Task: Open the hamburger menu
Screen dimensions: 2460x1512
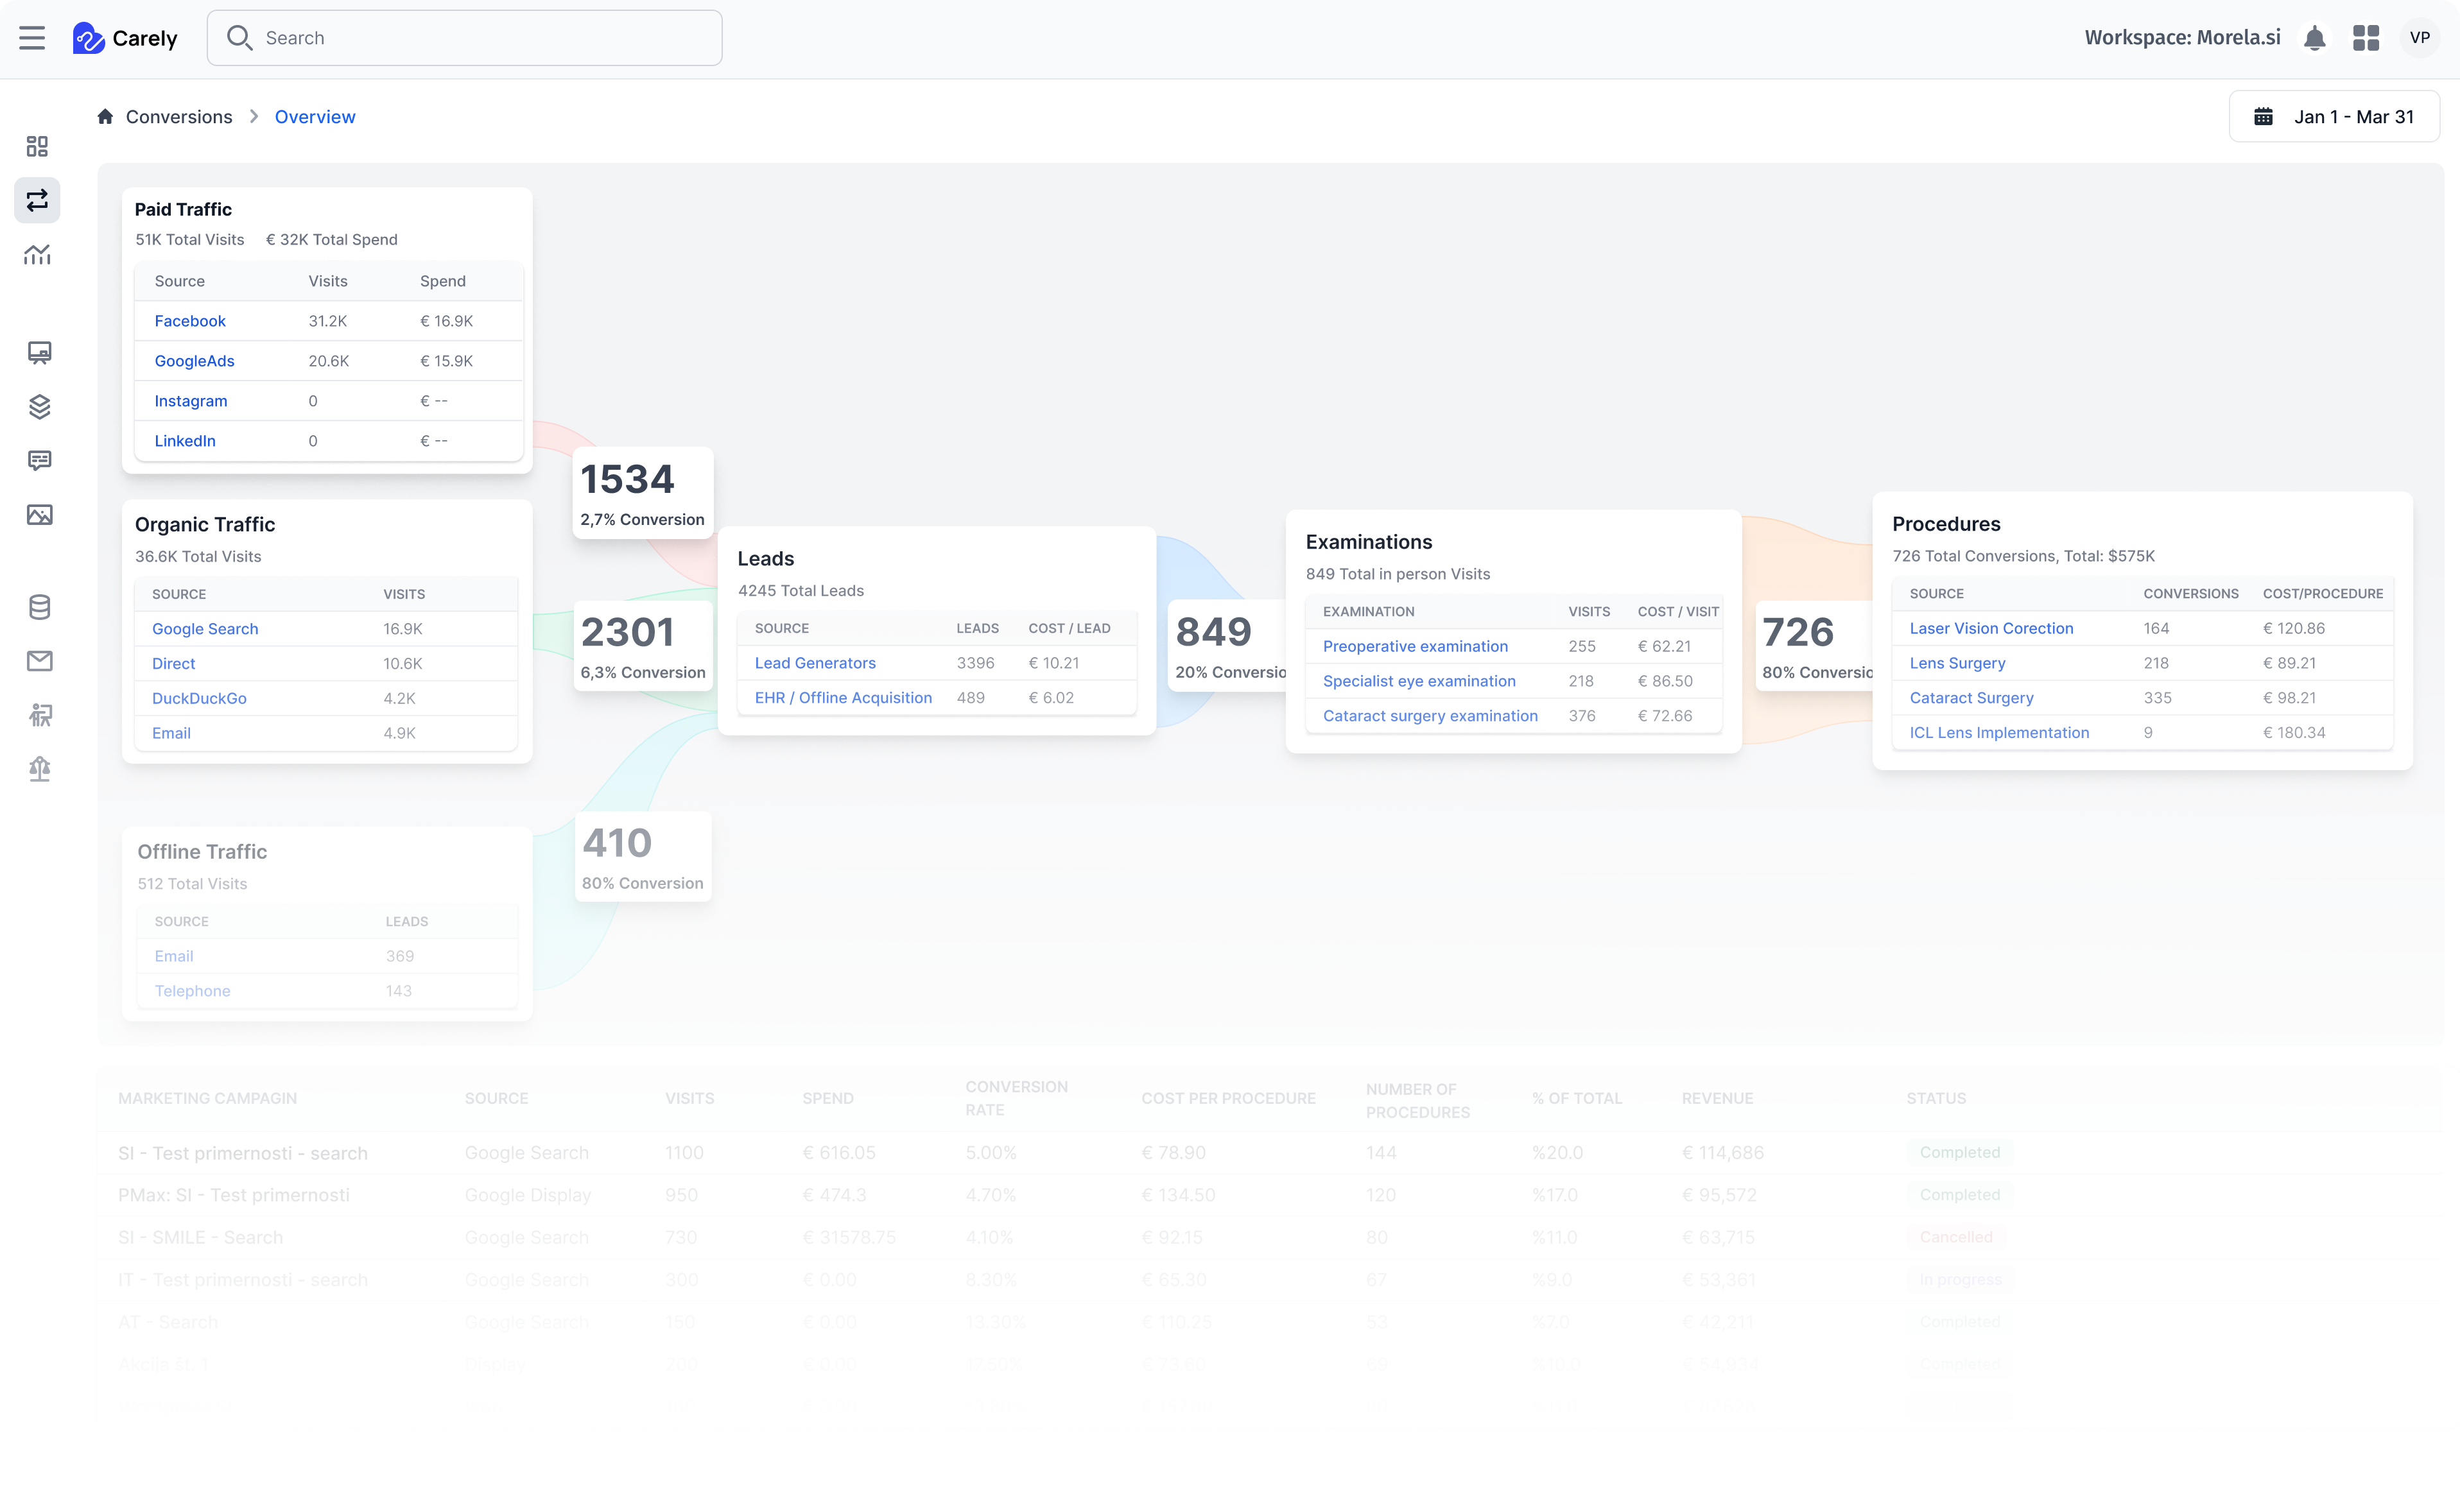Action: click(32, 38)
